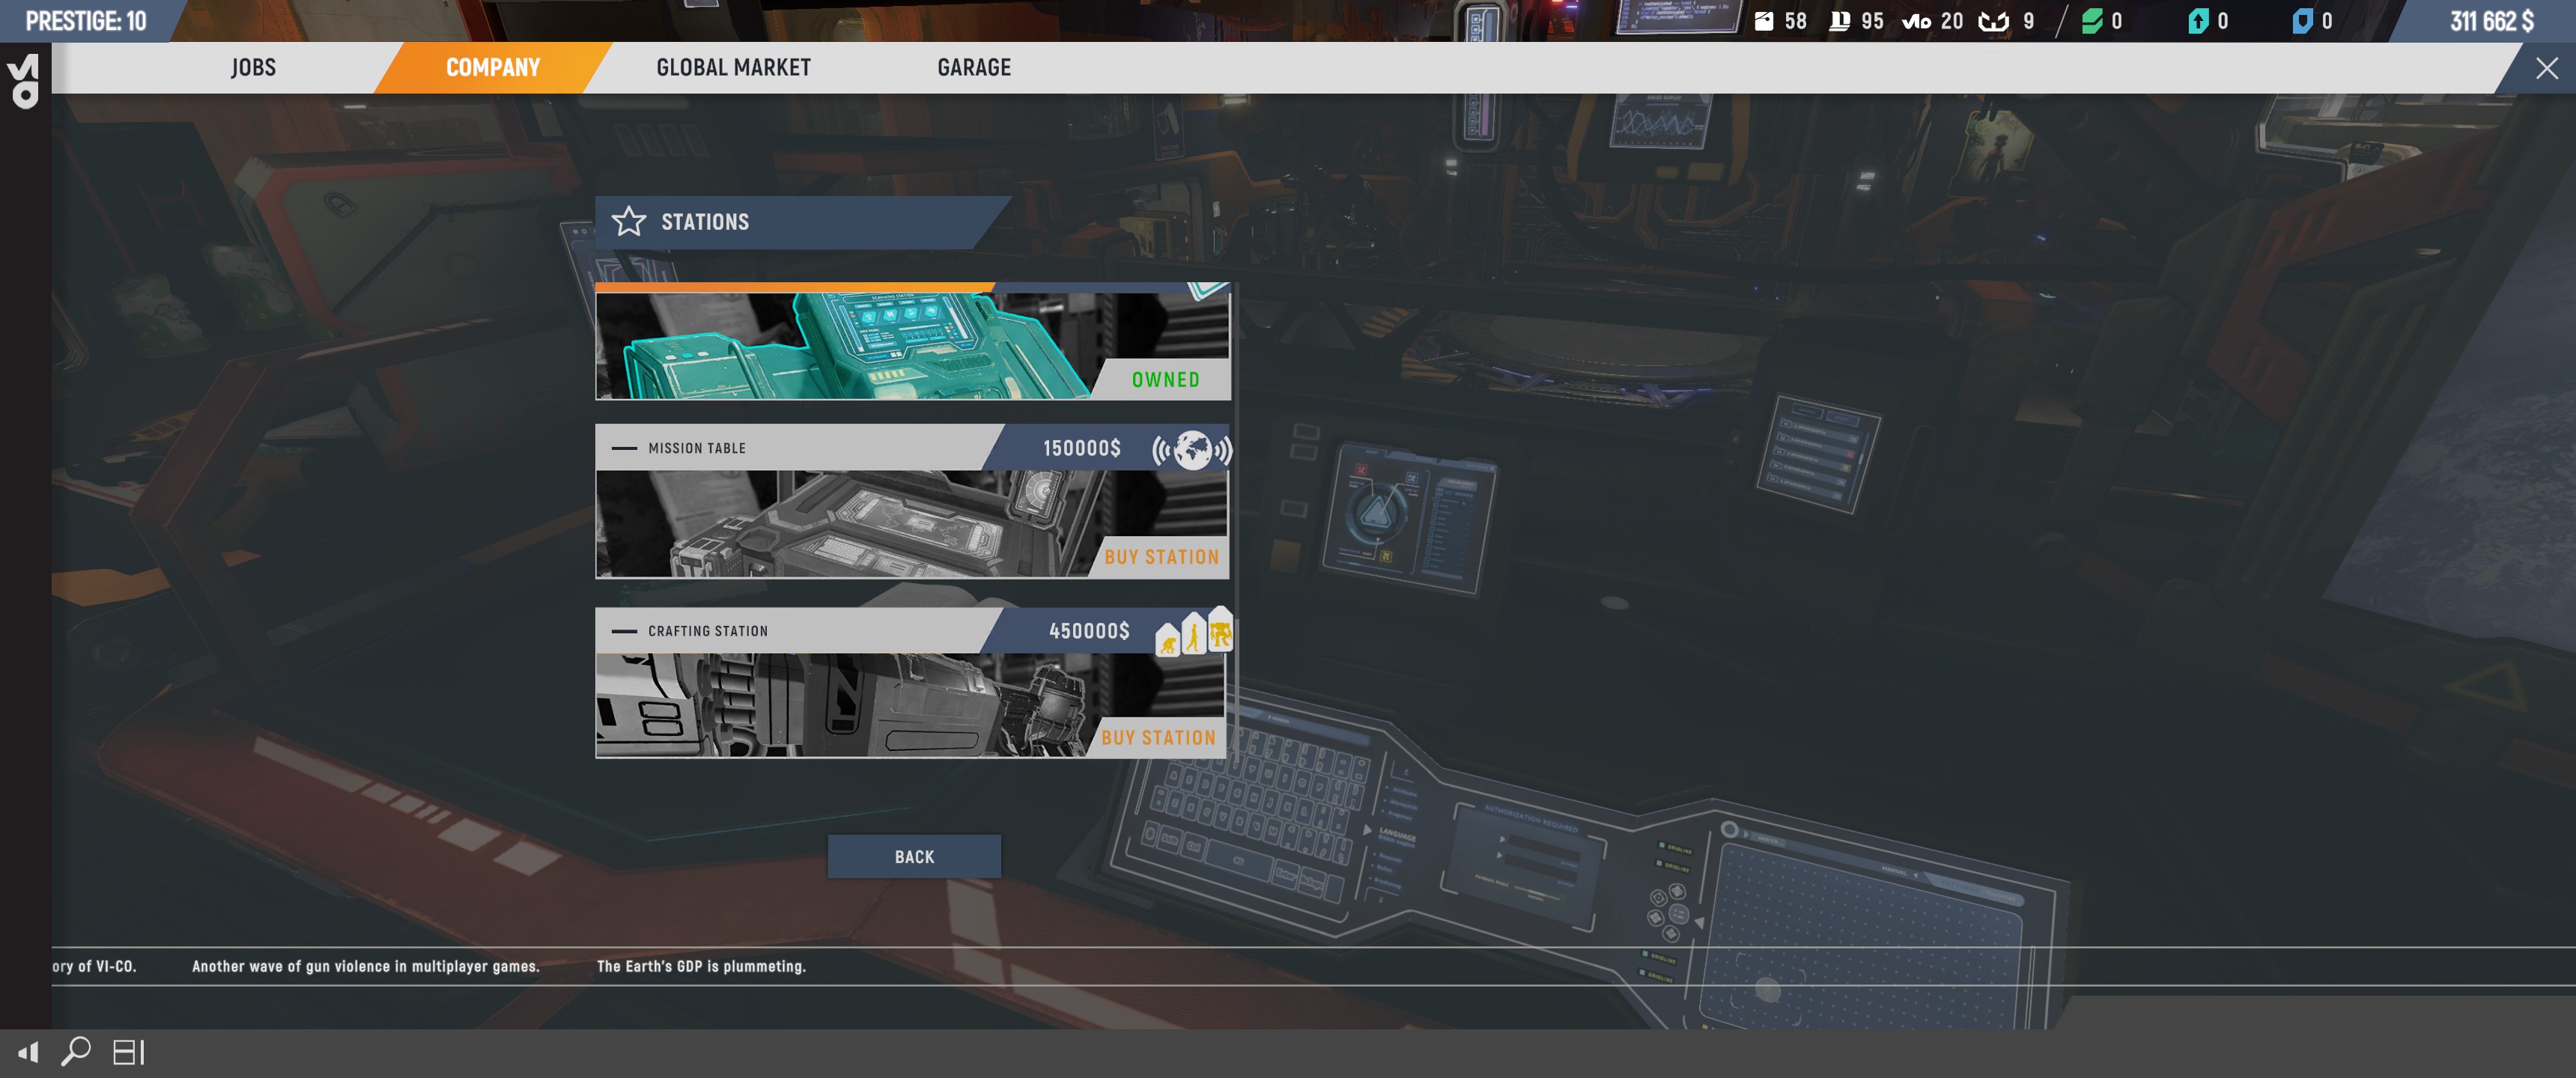
Task: Collapse the Crafting Station entry dash
Action: click(x=624, y=631)
